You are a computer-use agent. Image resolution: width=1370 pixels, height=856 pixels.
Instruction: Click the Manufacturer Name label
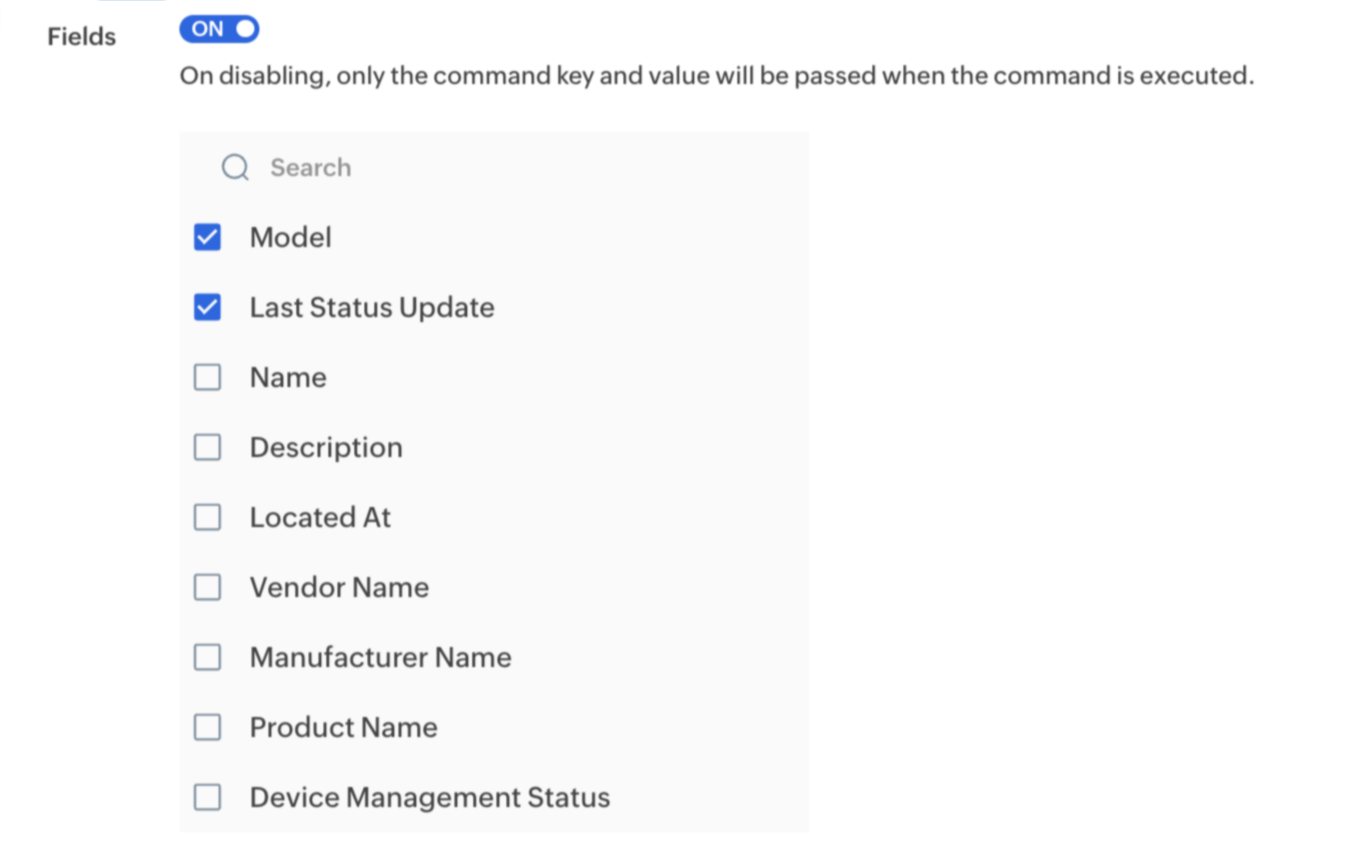(380, 657)
